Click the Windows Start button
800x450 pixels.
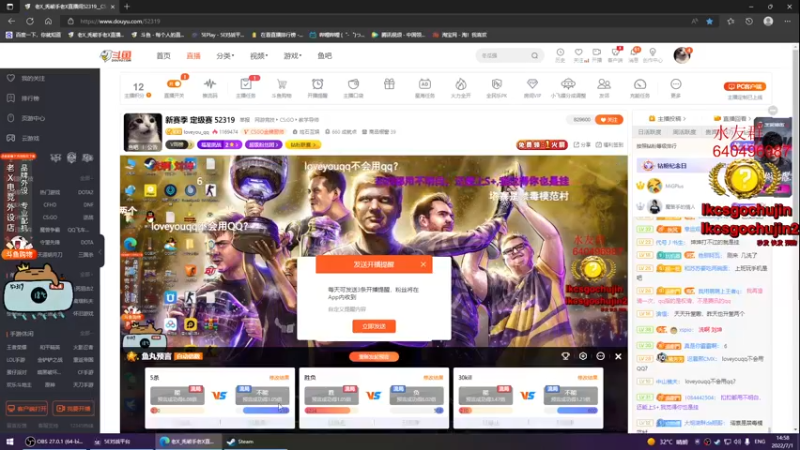10,441
